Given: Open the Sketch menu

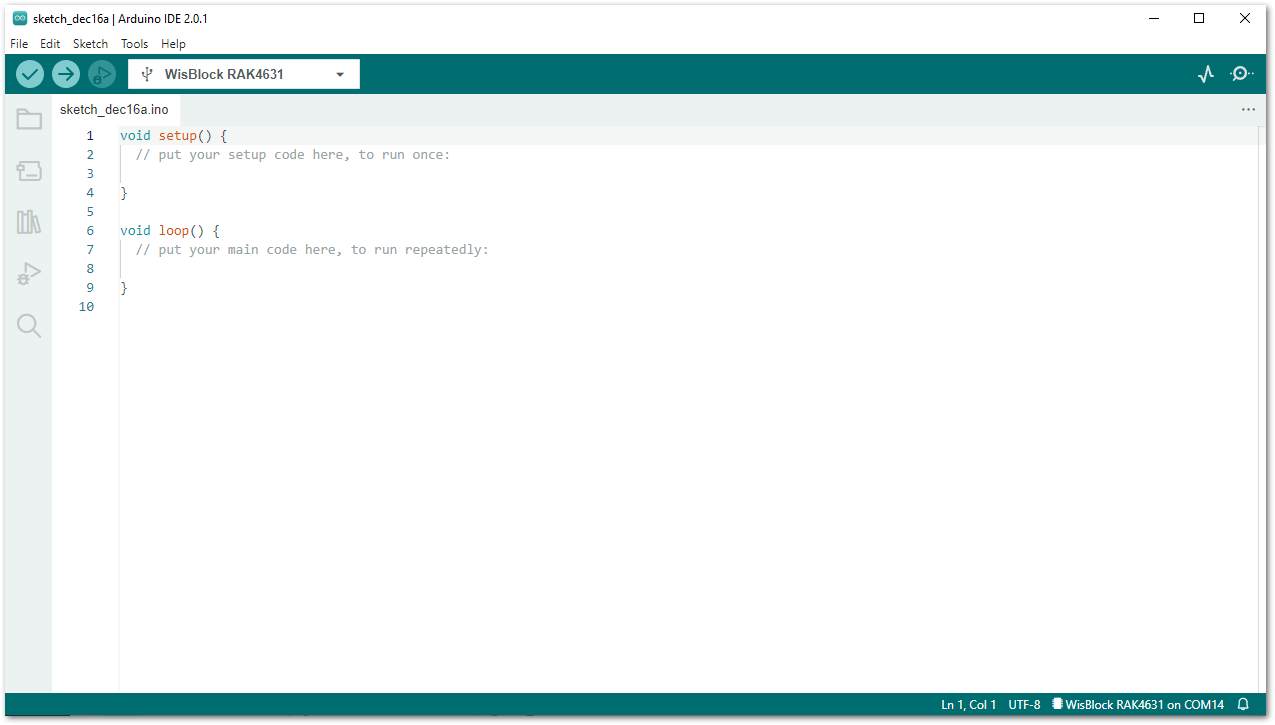Looking at the screenshot, I should (x=90, y=44).
